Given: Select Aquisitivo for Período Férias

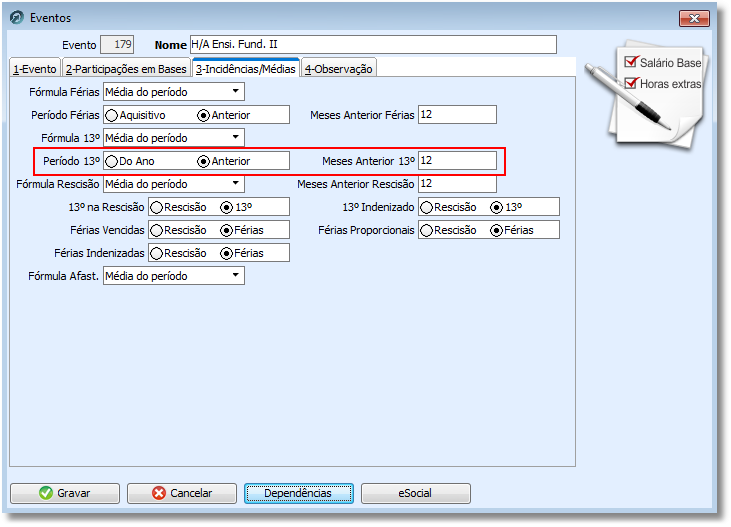Looking at the screenshot, I should coord(111,115).
